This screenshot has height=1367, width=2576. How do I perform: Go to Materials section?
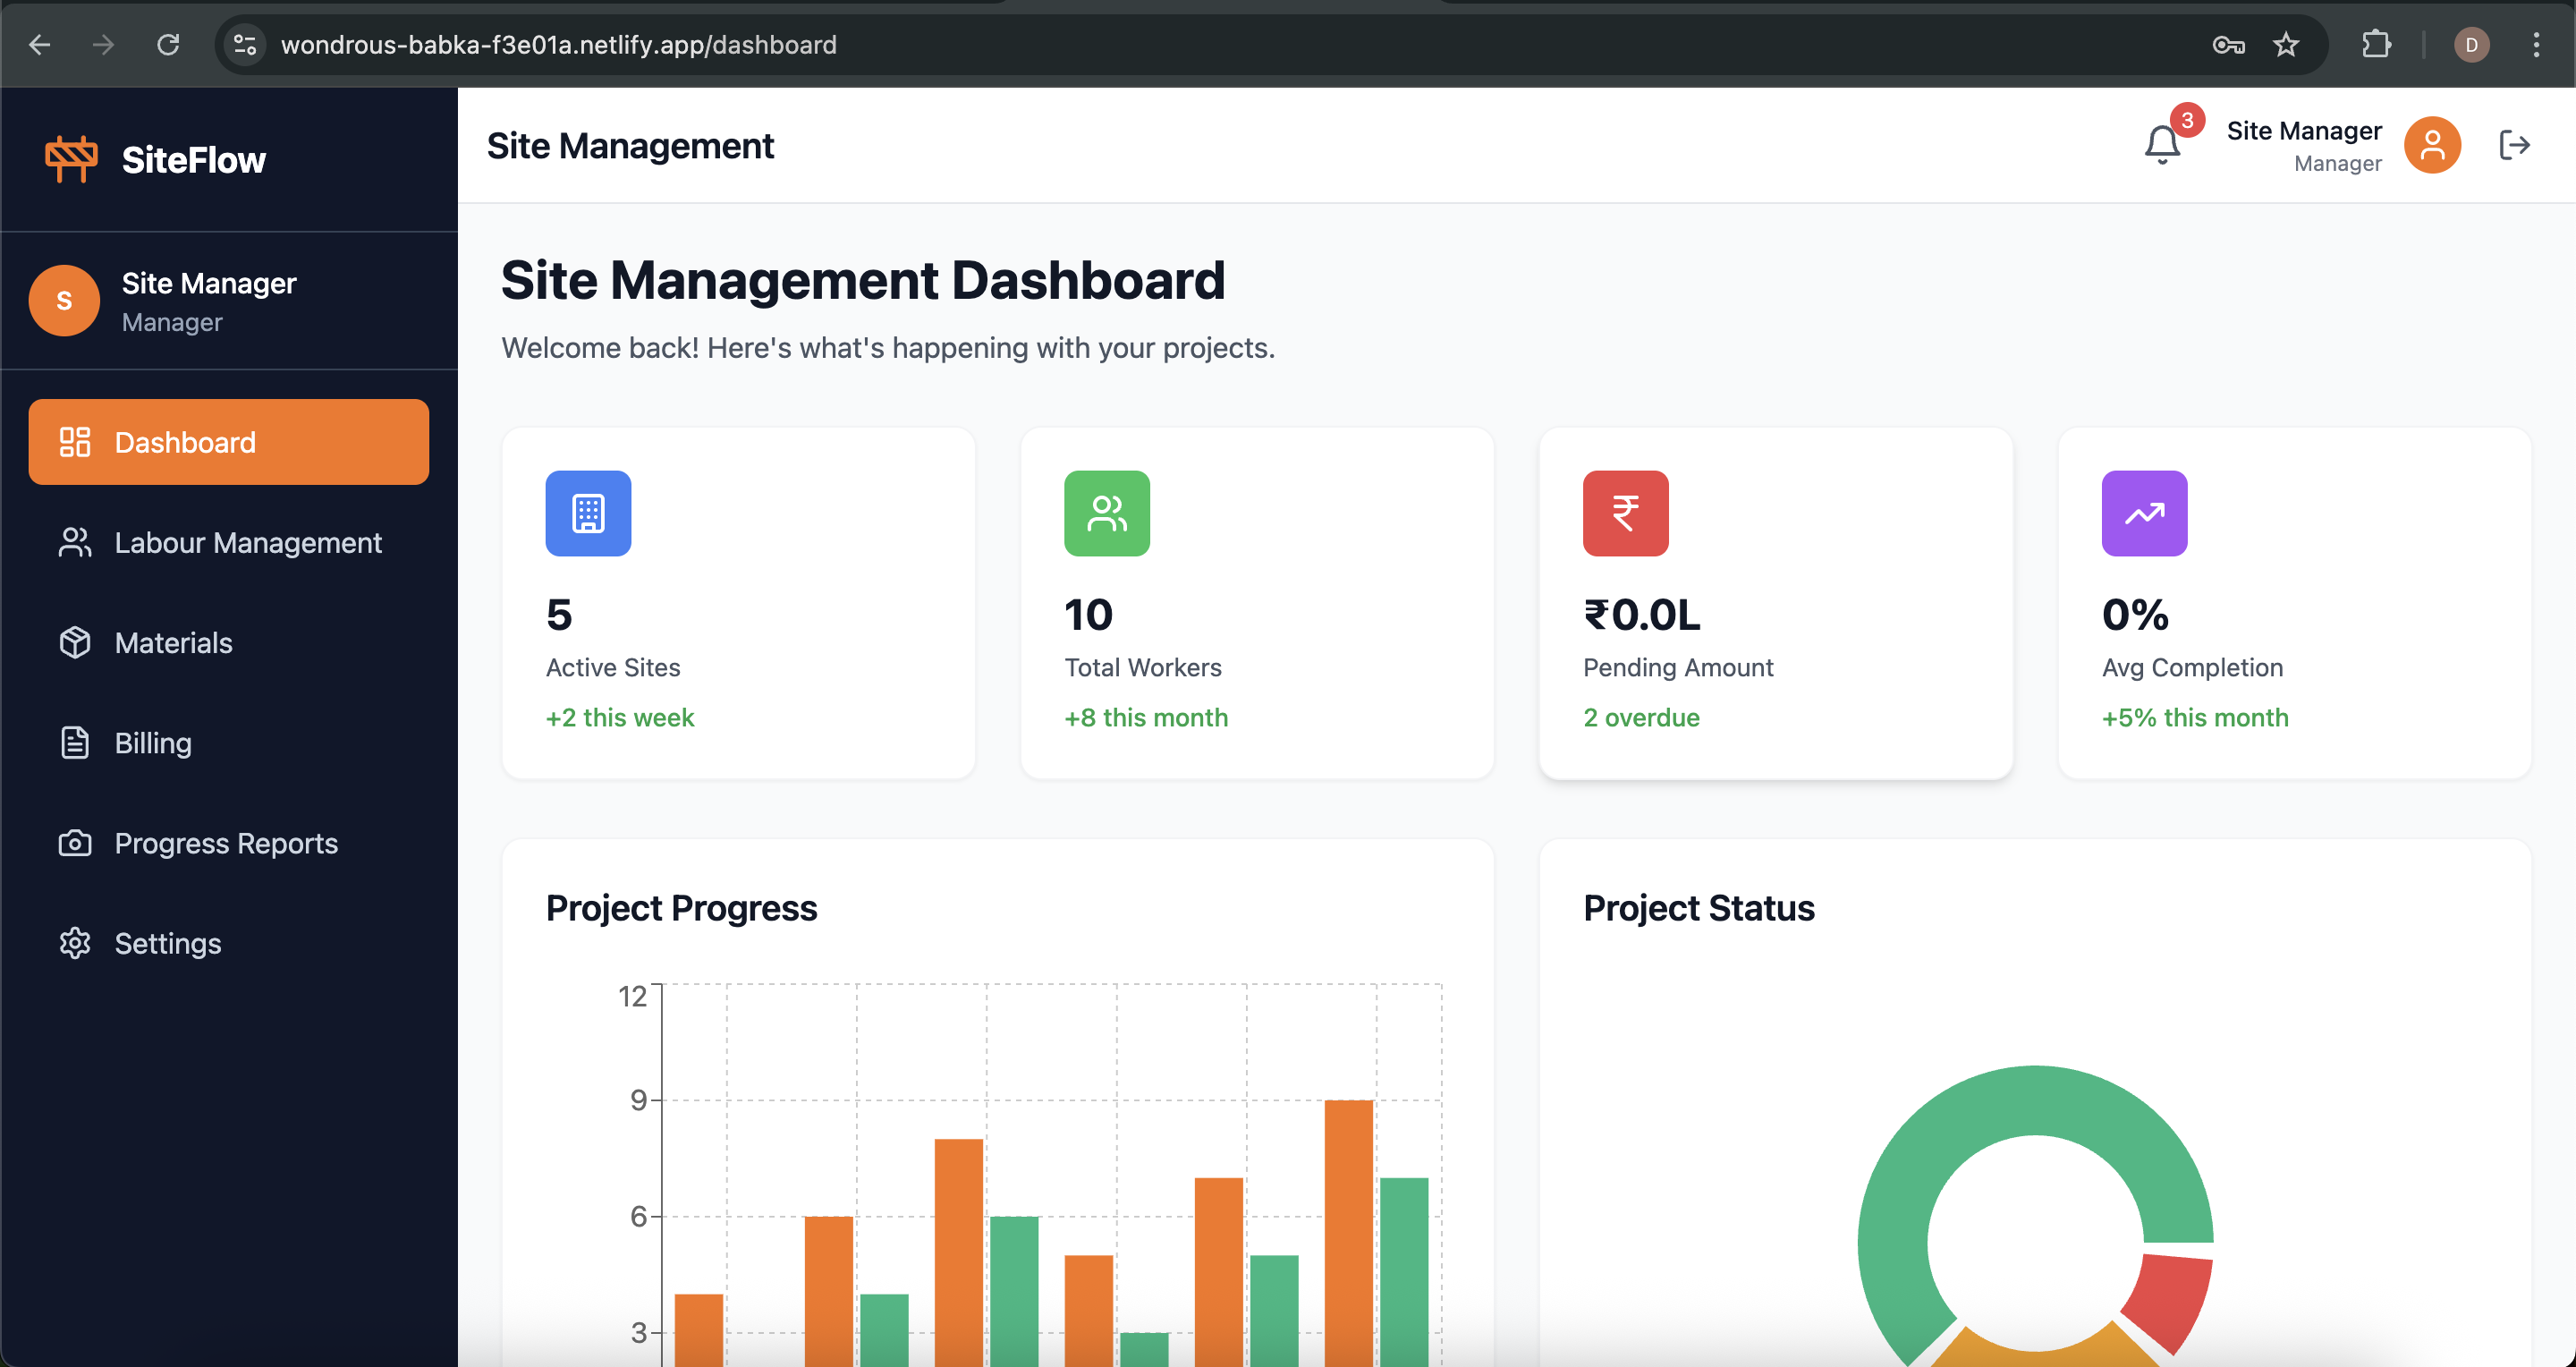pos(173,642)
